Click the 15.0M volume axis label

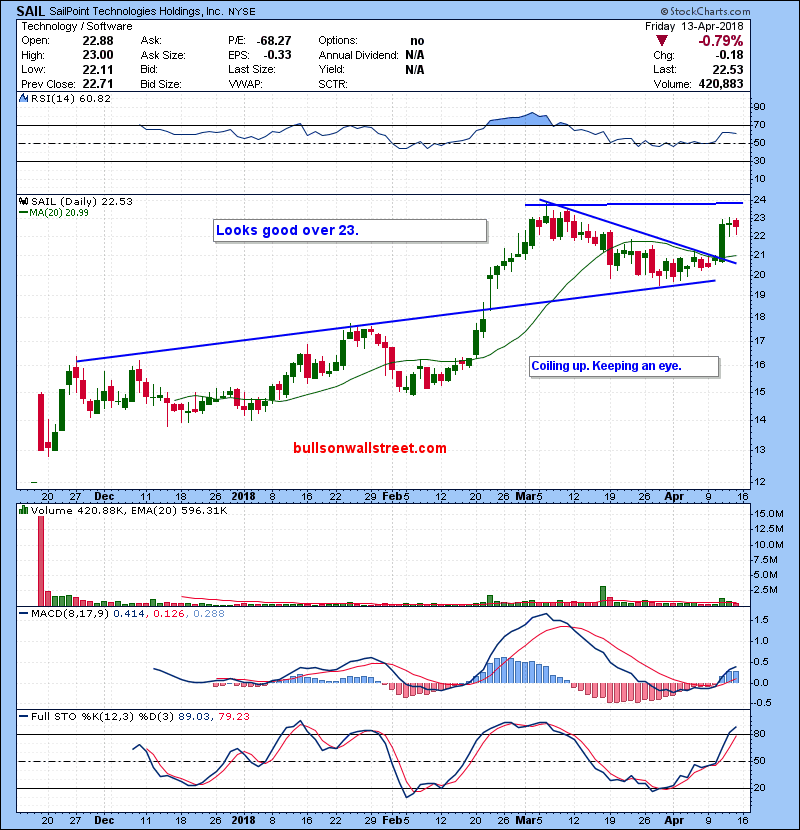pos(769,514)
